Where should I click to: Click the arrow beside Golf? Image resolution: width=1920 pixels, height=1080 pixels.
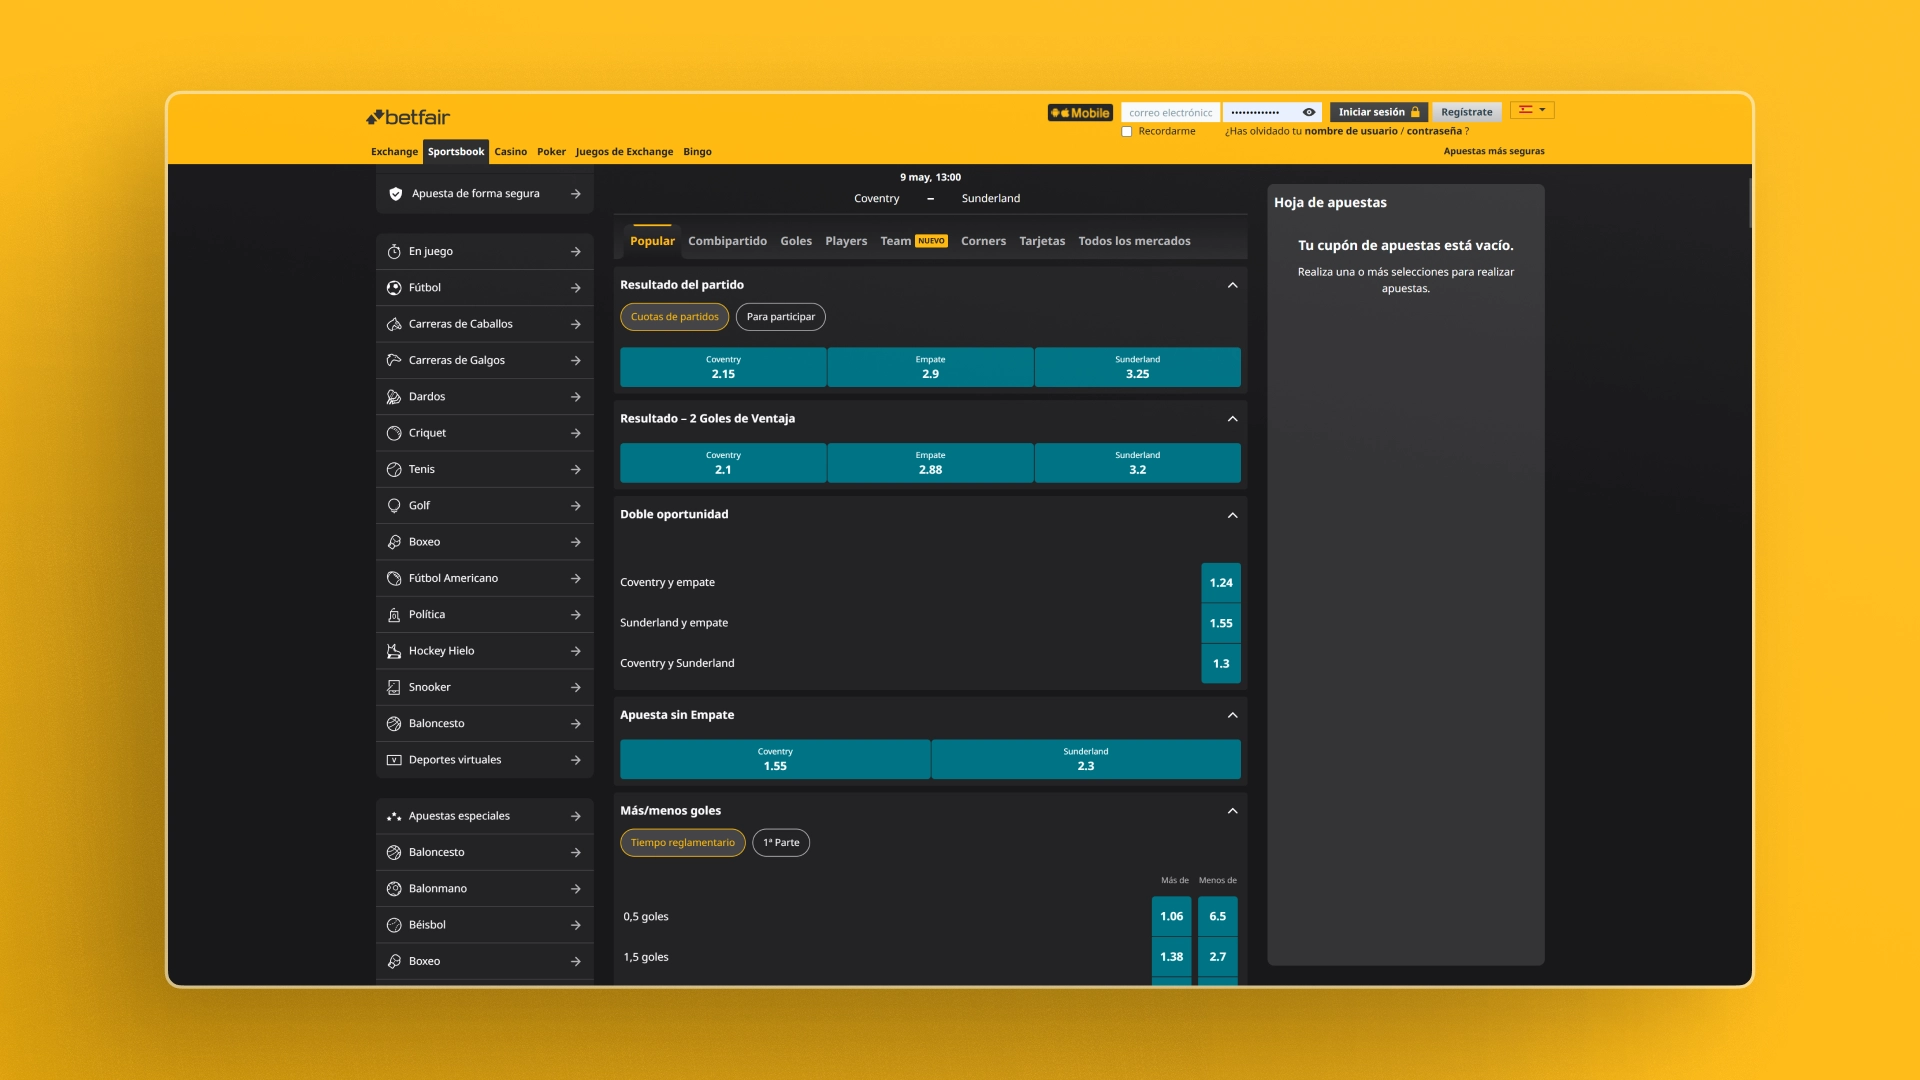click(x=576, y=506)
